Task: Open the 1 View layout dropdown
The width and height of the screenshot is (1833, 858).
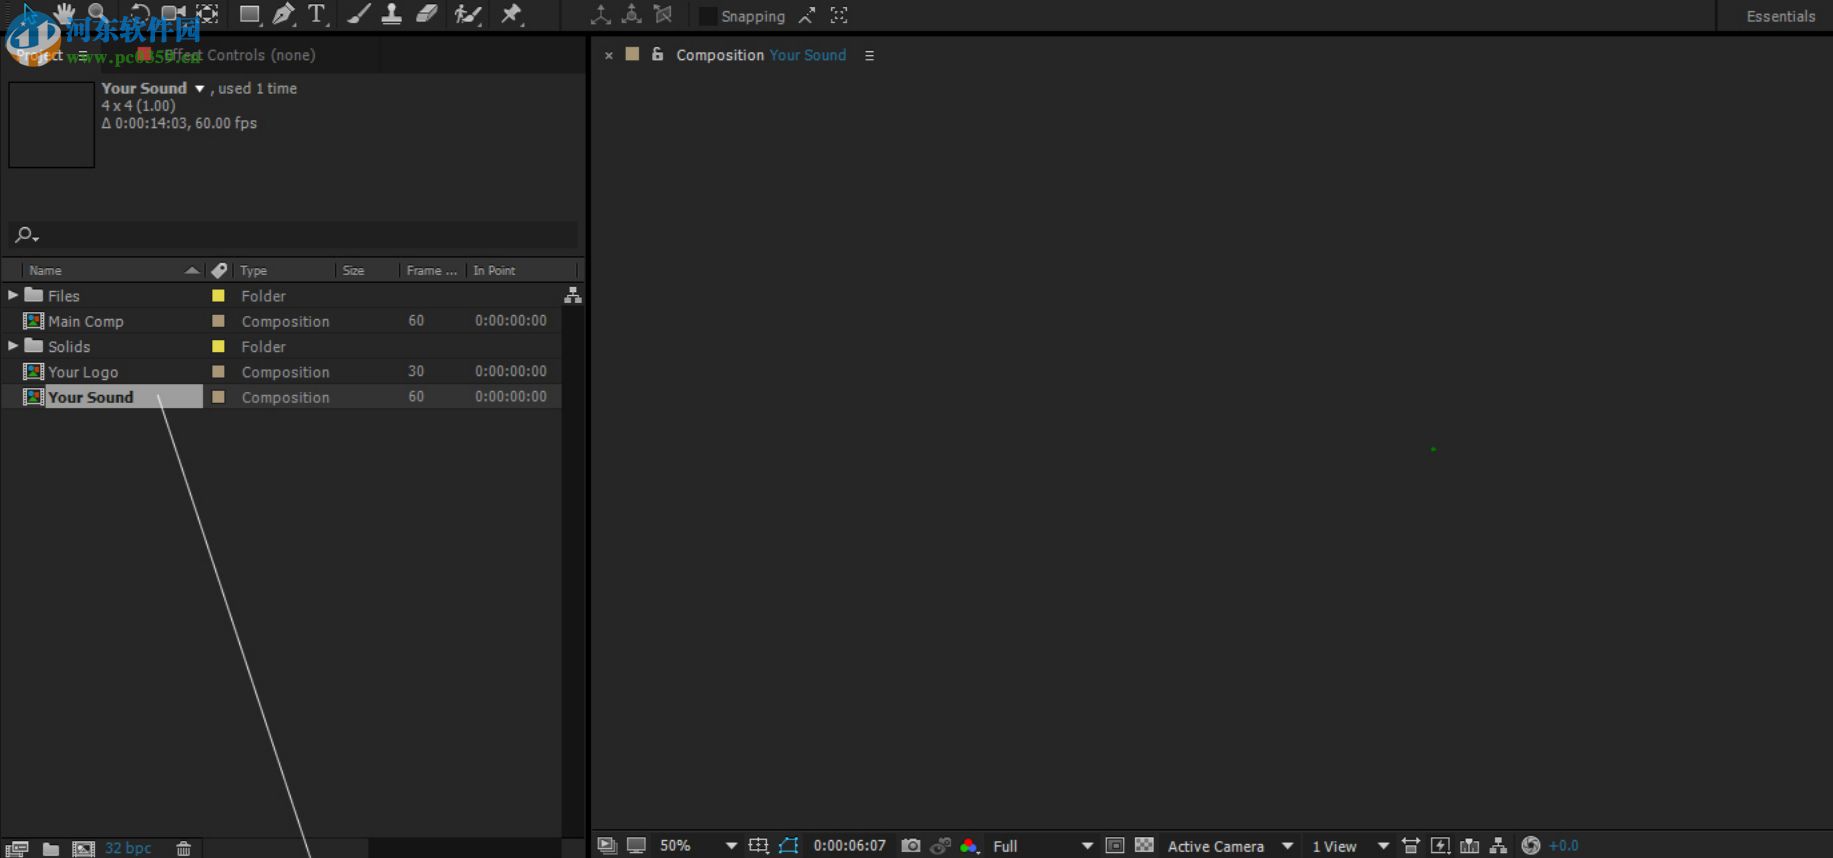Action: [1350, 846]
